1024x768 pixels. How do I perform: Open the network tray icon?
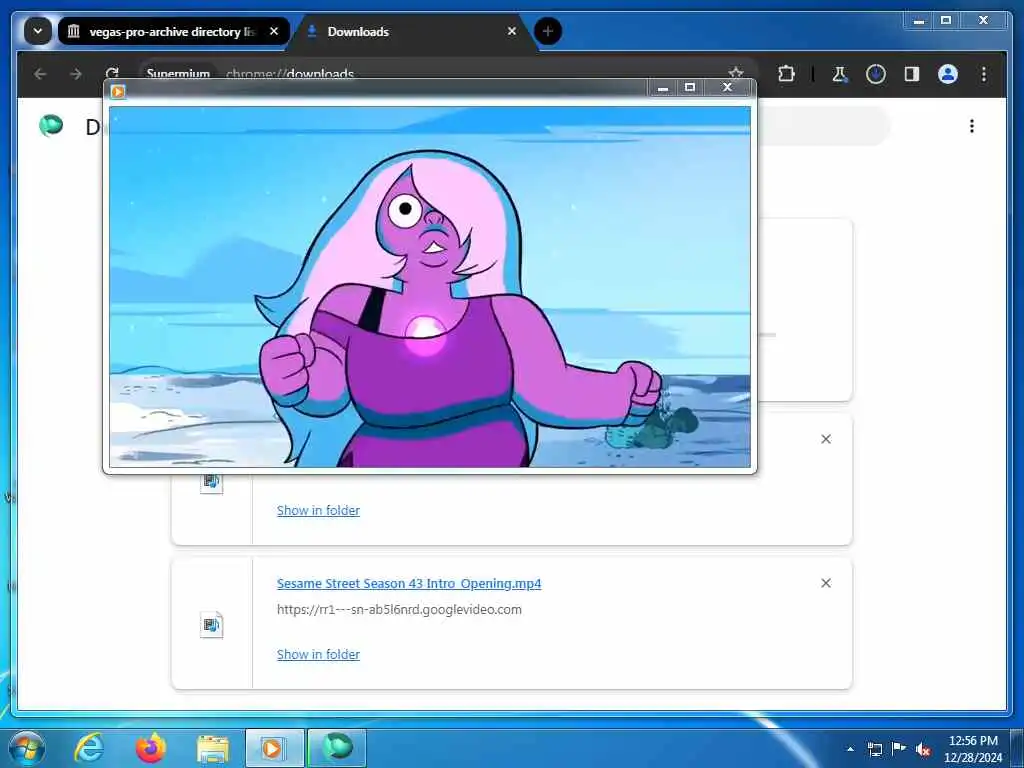click(x=874, y=749)
